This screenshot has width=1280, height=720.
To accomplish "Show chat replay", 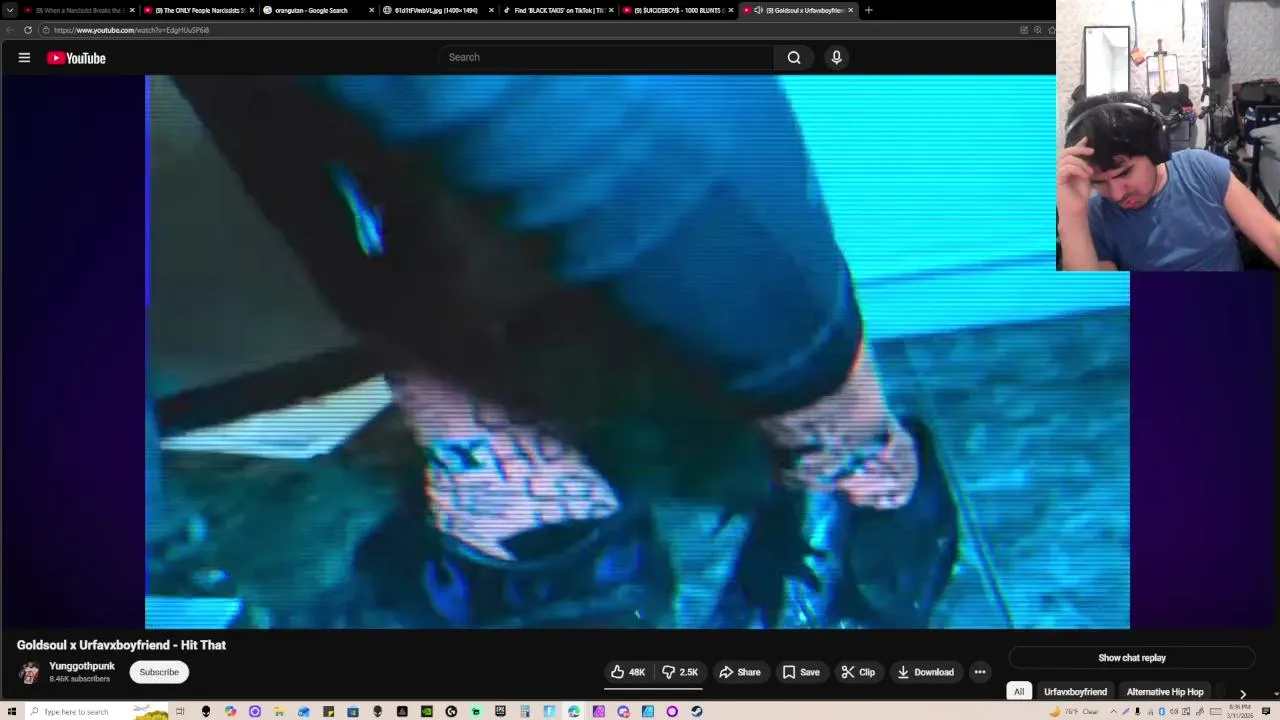I will click(x=1132, y=658).
